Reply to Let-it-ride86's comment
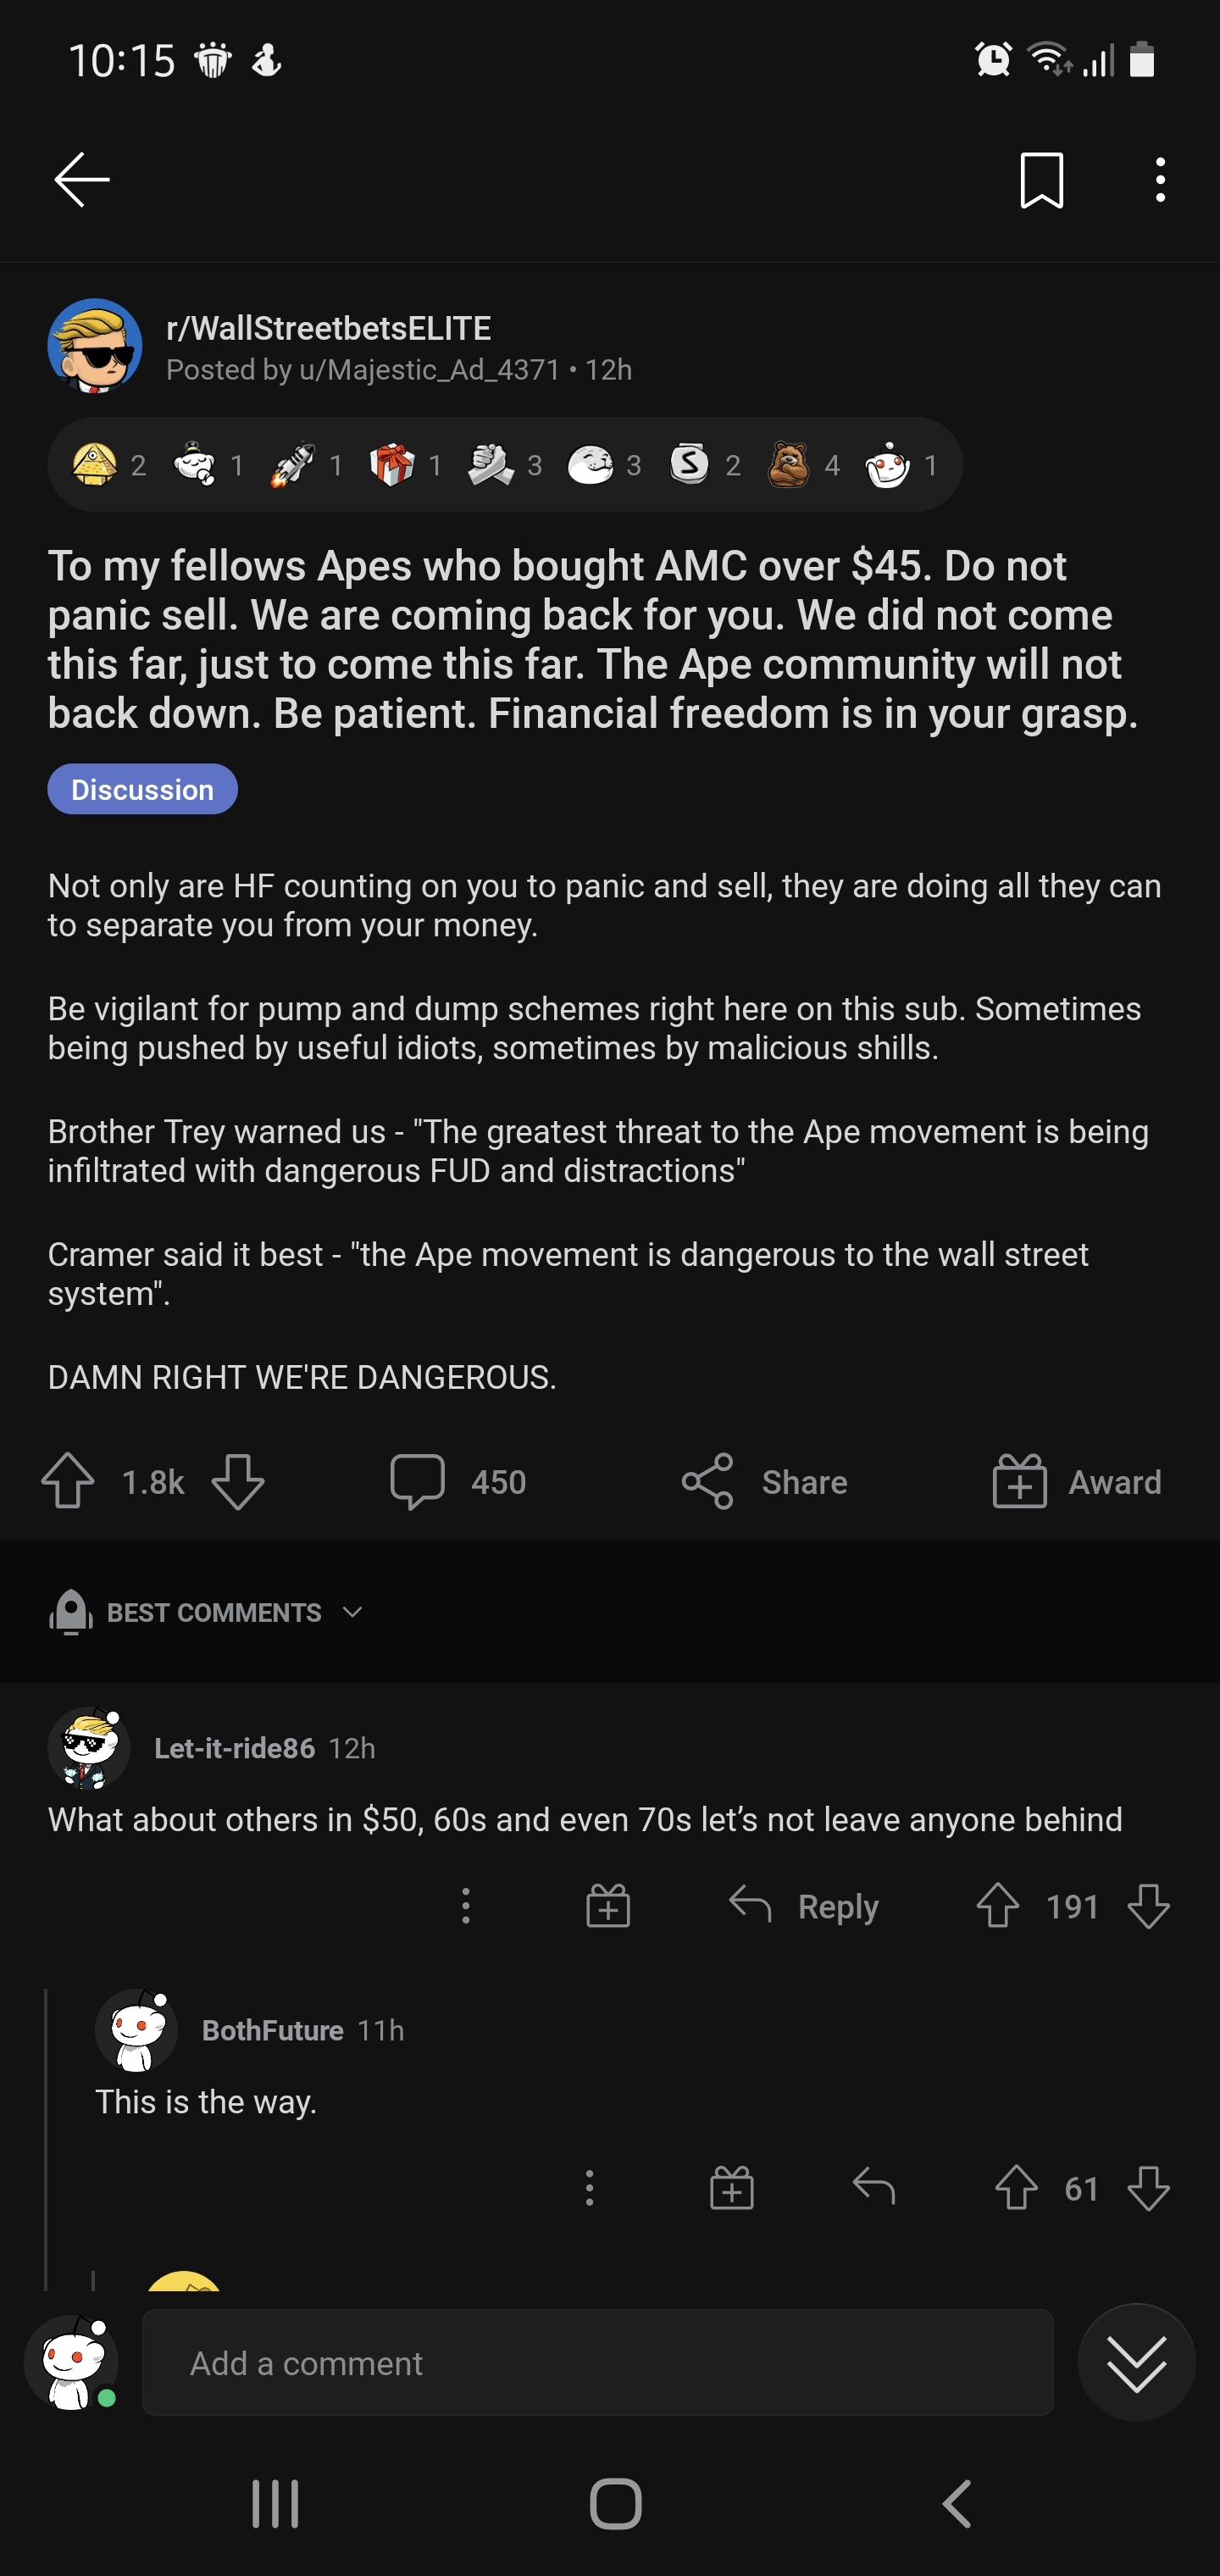 click(x=805, y=1906)
